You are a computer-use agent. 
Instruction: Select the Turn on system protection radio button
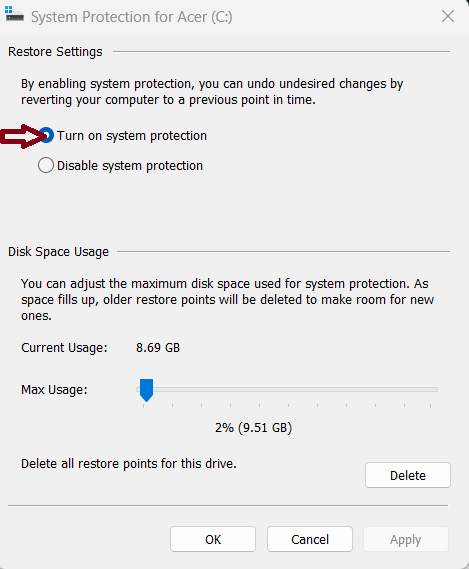46,135
